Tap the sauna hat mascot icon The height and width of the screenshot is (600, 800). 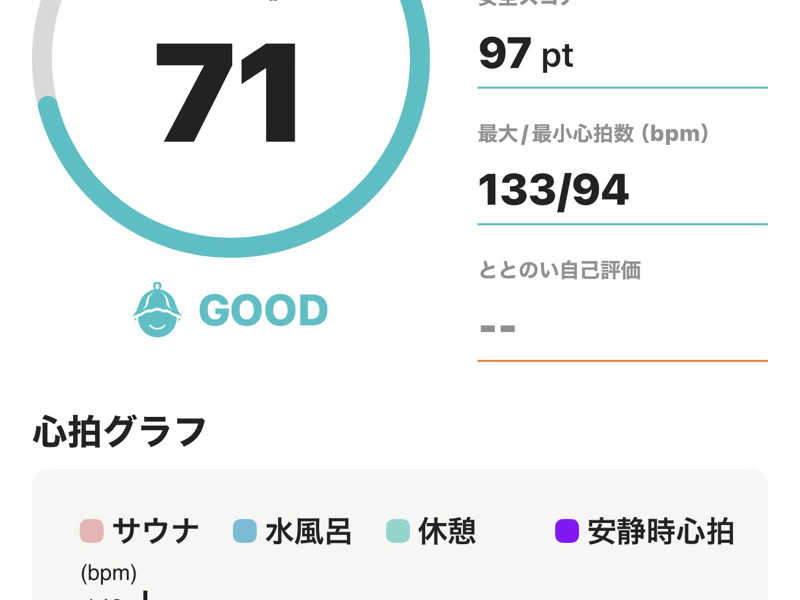coord(157,310)
